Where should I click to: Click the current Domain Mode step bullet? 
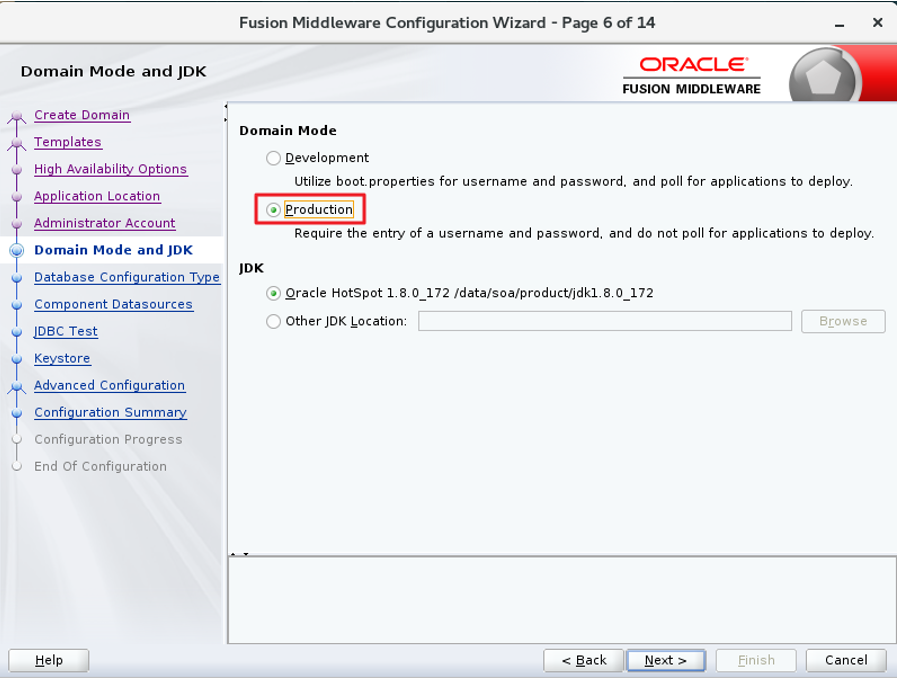tap(17, 251)
